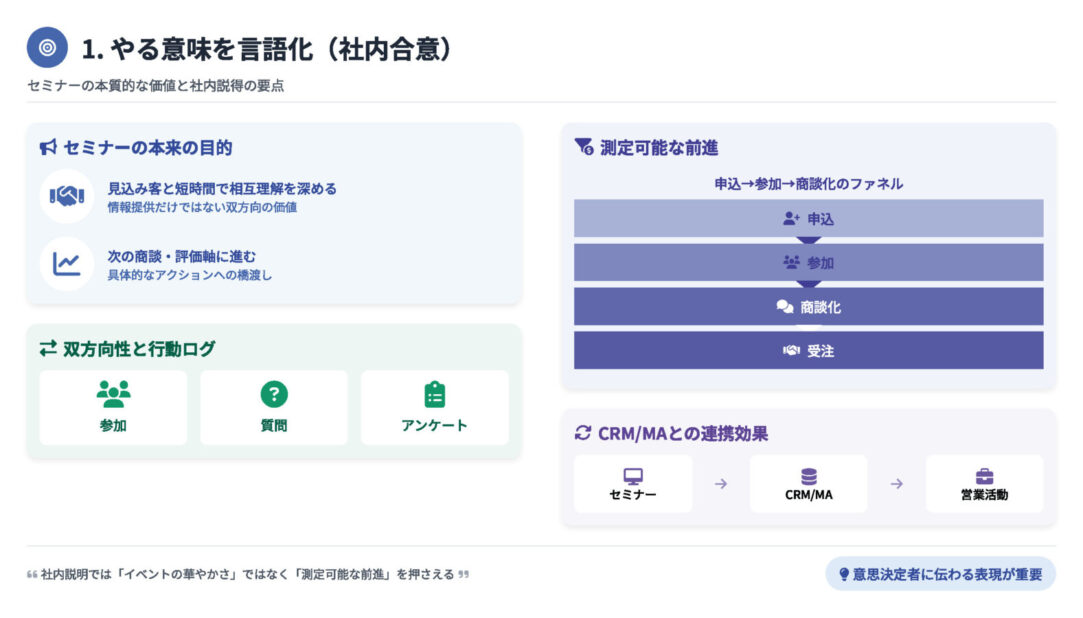Select the 申込 funnel stage bar
Image resolution: width=1083 pixels, height=618 pixels.
(808, 218)
